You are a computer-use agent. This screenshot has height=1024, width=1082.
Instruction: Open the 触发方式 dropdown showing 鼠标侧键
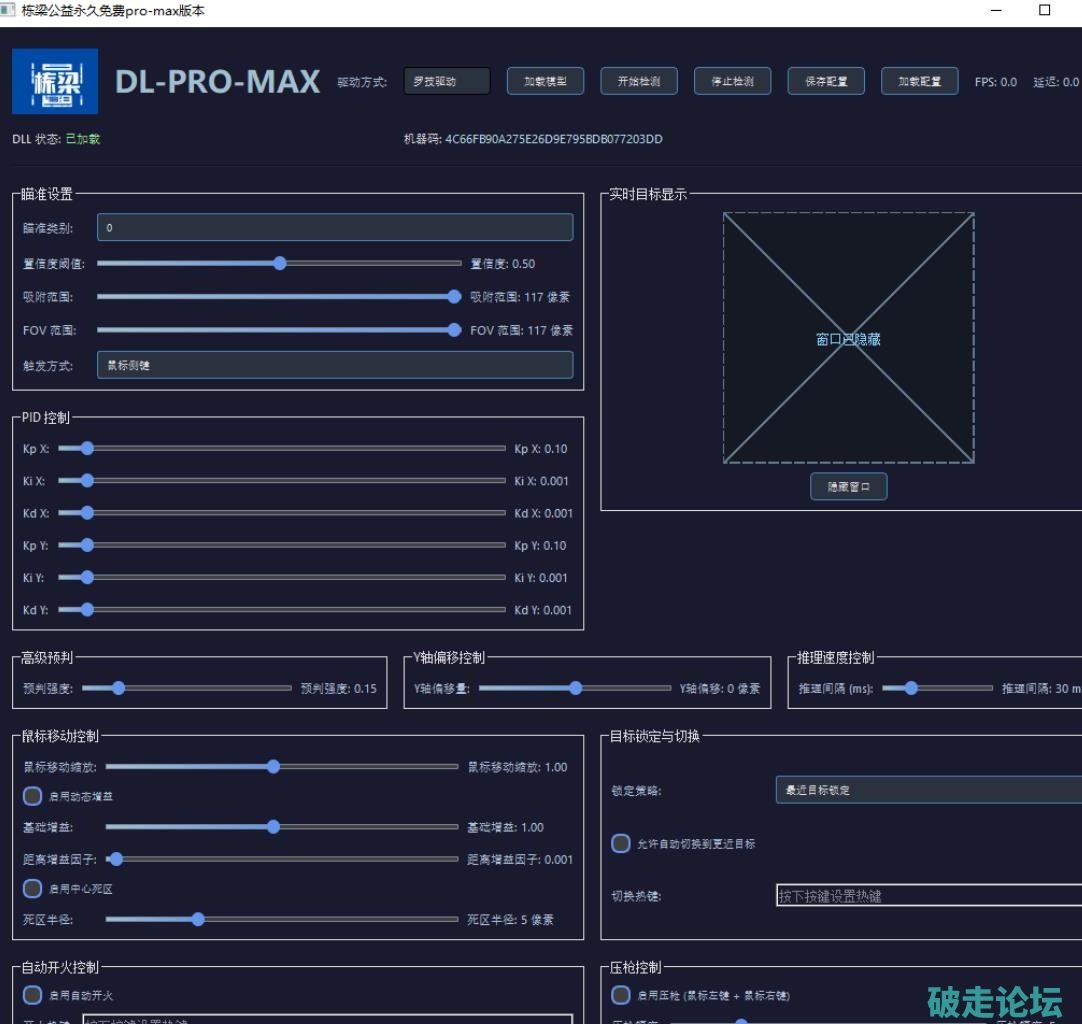point(335,365)
